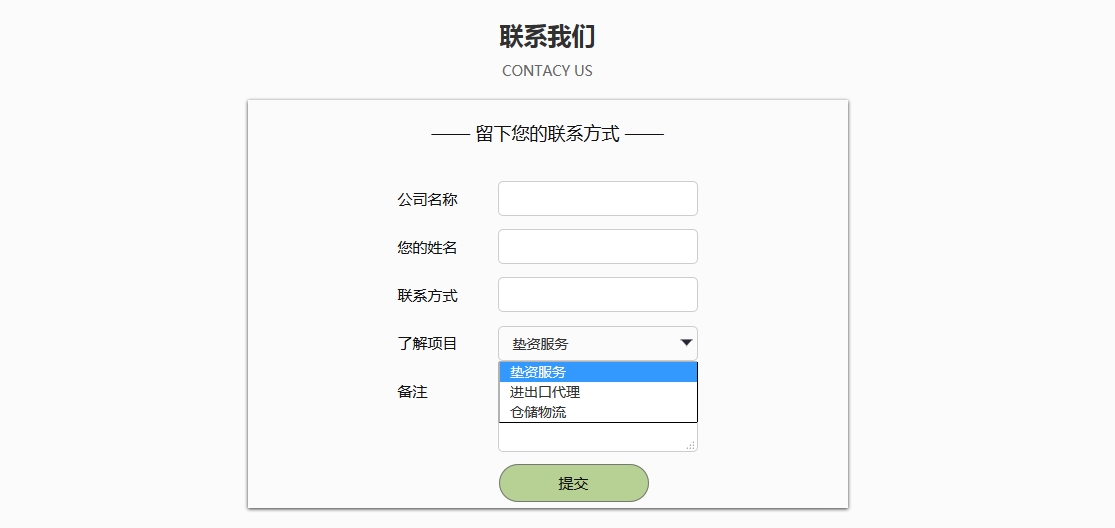The width and height of the screenshot is (1115, 528).
Task: Click the 联系方式 field label
Action: pyautogui.click(x=427, y=296)
